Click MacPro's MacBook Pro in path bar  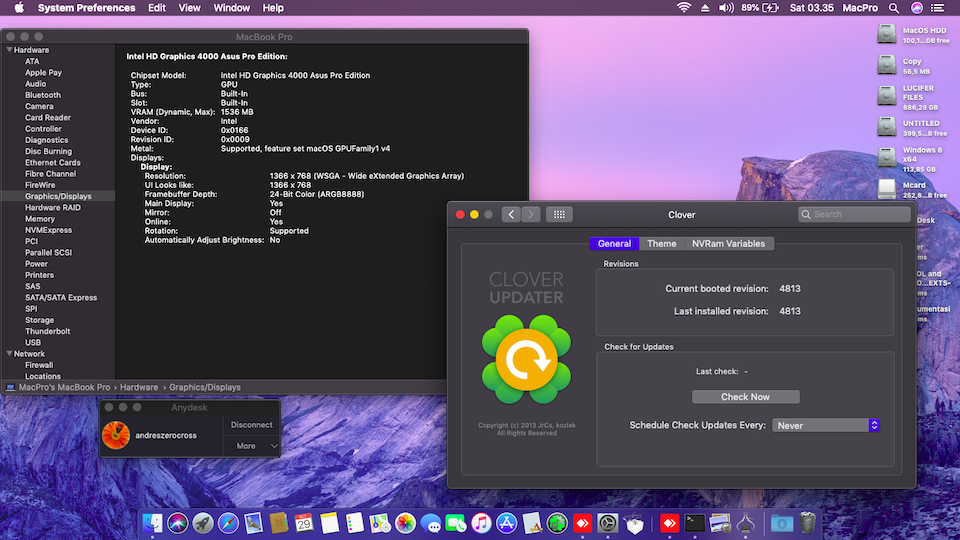click(64, 387)
